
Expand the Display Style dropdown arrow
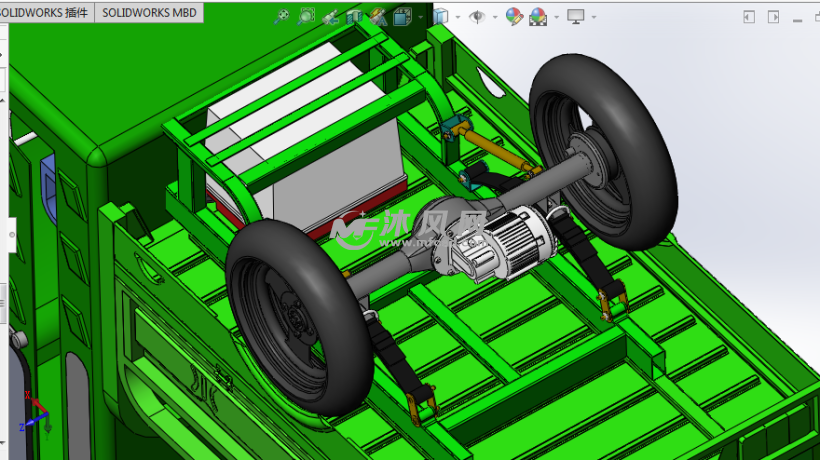[459, 17]
